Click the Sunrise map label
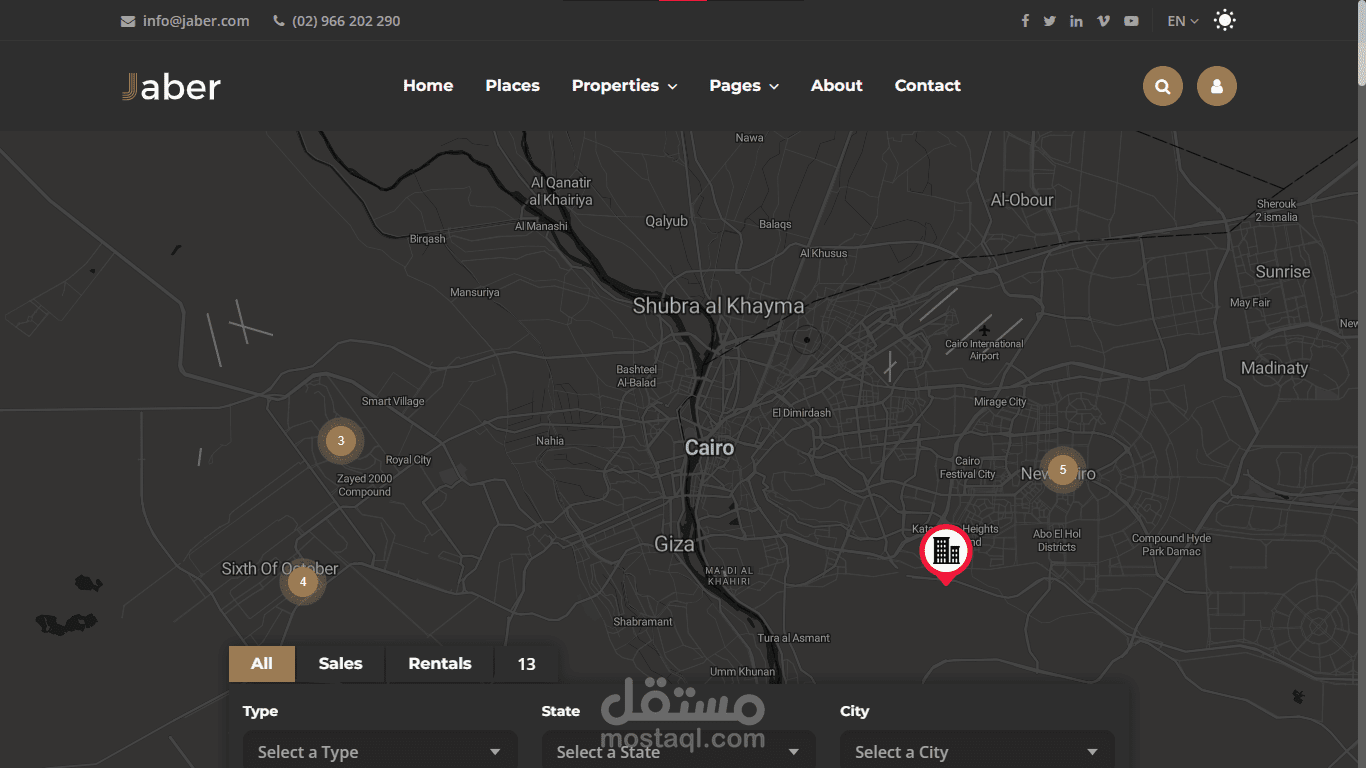This screenshot has height=768, width=1366. click(1283, 272)
